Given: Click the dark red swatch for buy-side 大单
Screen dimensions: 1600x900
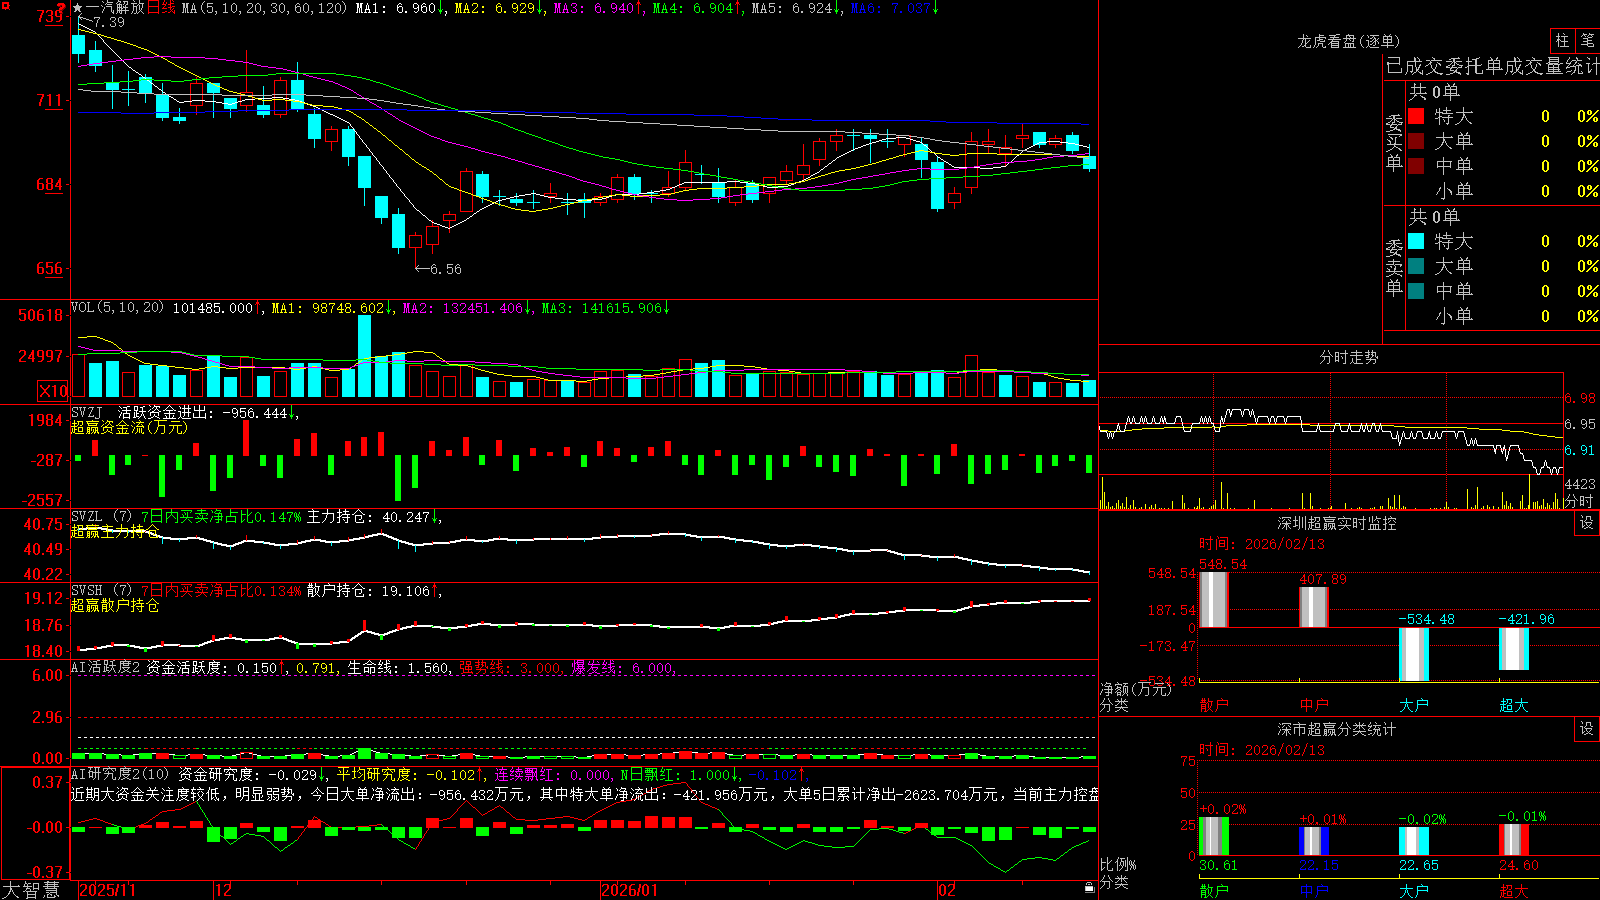Looking at the screenshot, I should pos(1416,141).
